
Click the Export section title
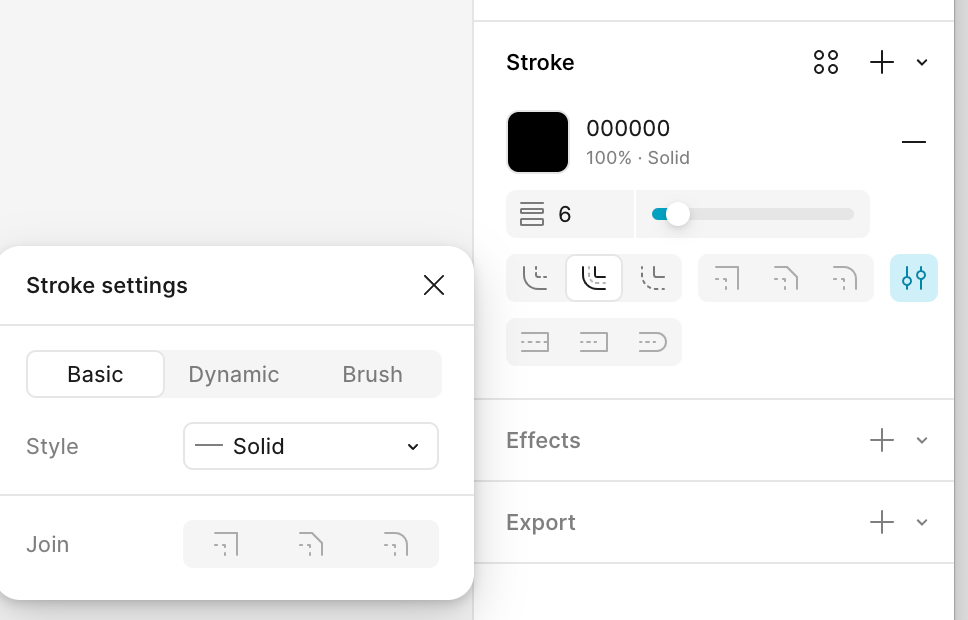tap(541, 522)
